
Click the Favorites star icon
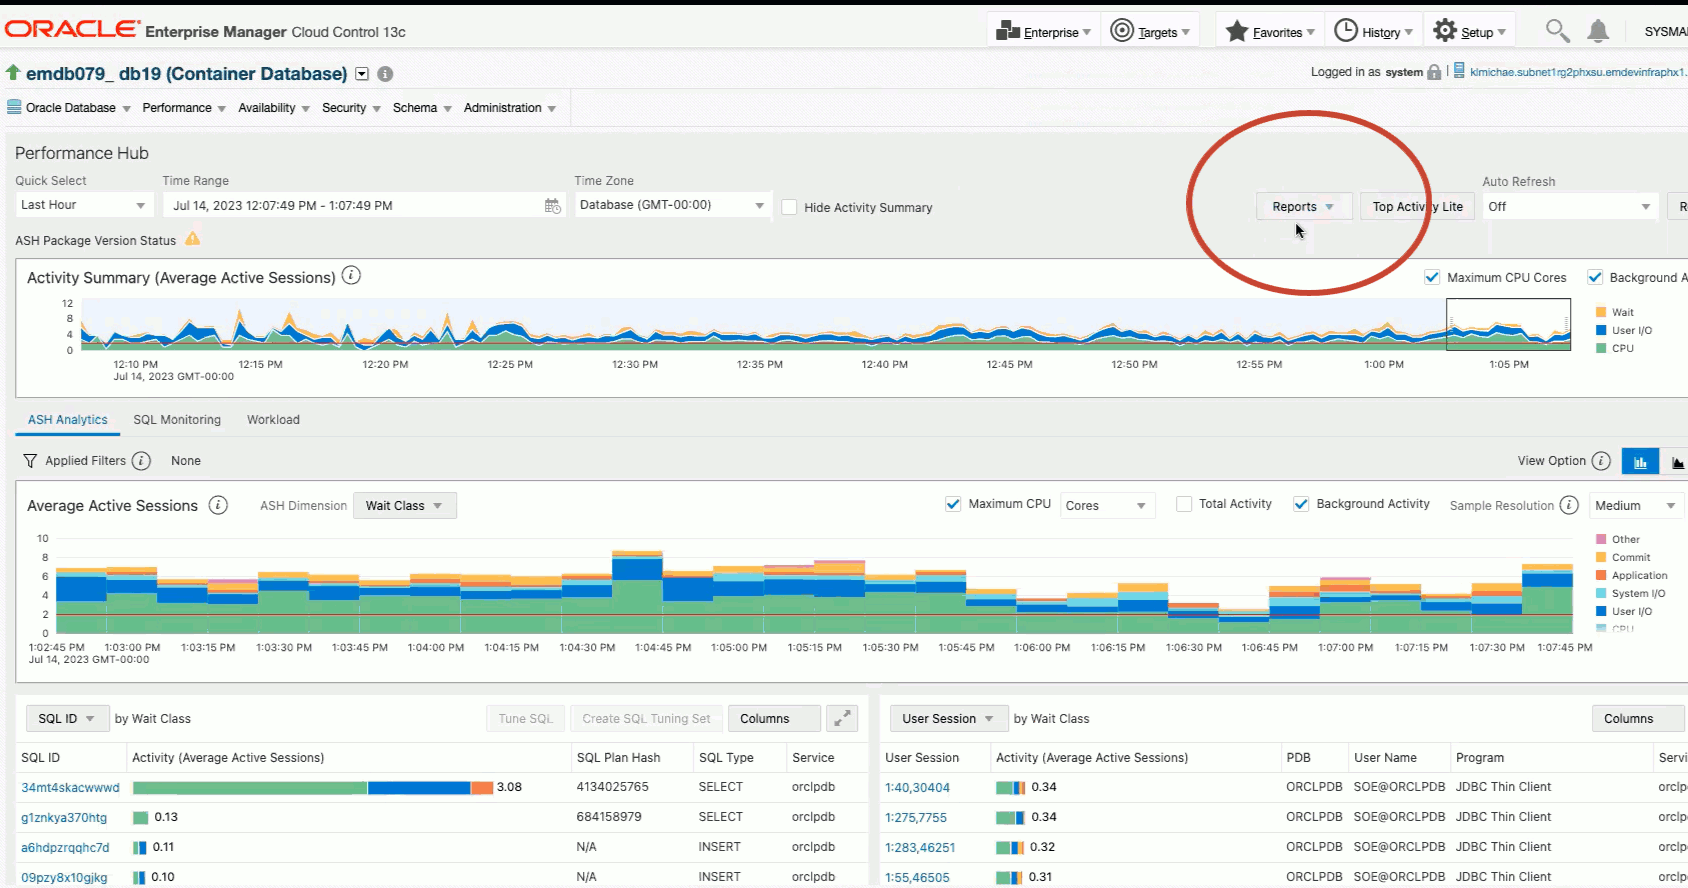click(1237, 31)
